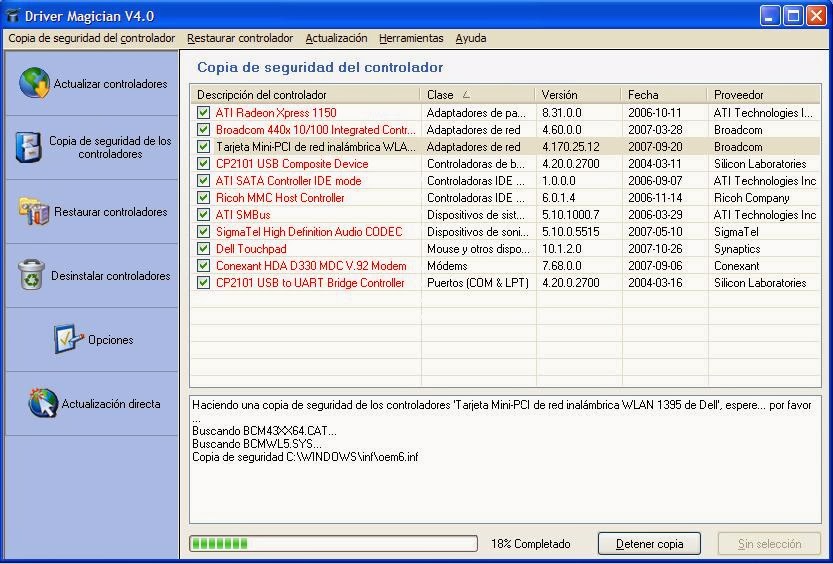Uncheck ATI SATA Controller IDE mode checkbox
This screenshot has width=833, height=564.
point(203,181)
